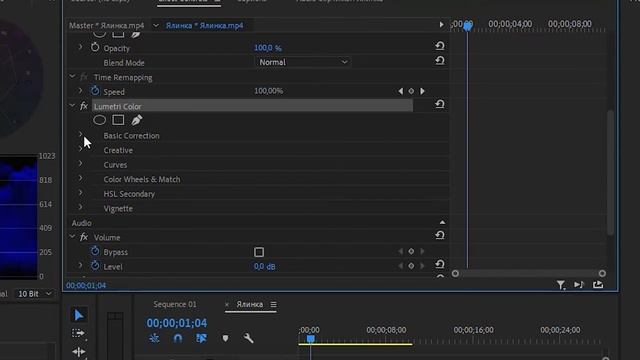The width and height of the screenshot is (640, 360).
Task: Reset the Blend Mode parameter
Action: click(440, 61)
